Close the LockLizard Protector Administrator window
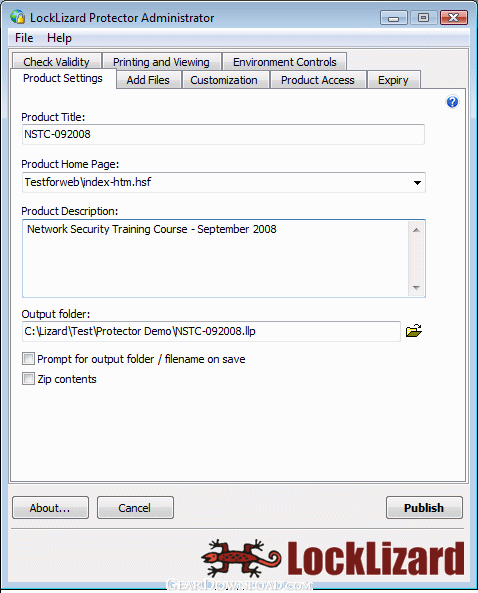This screenshot has width=478, height=593. 453,18
